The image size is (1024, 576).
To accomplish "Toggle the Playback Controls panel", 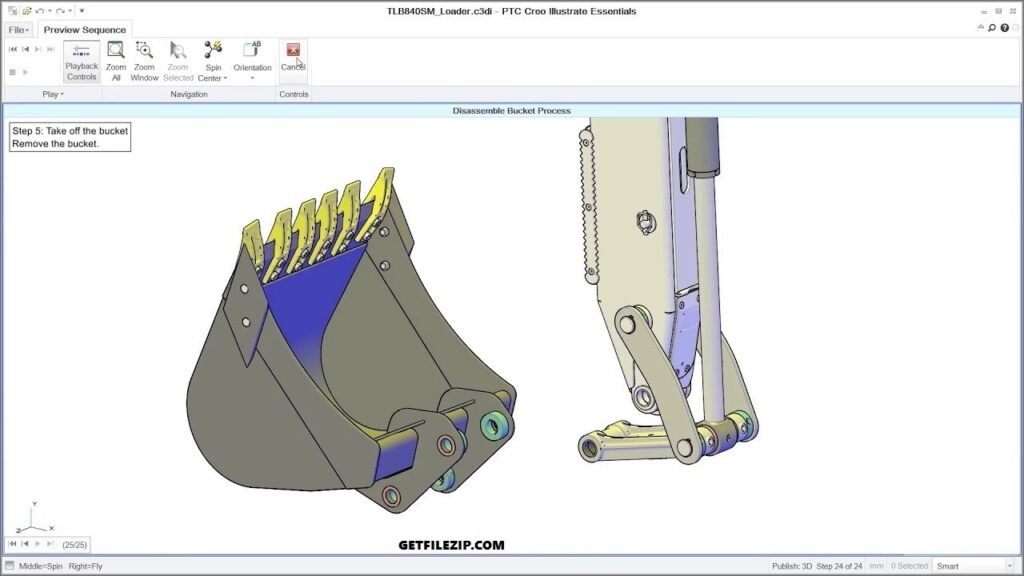I will tap(80, 62).
